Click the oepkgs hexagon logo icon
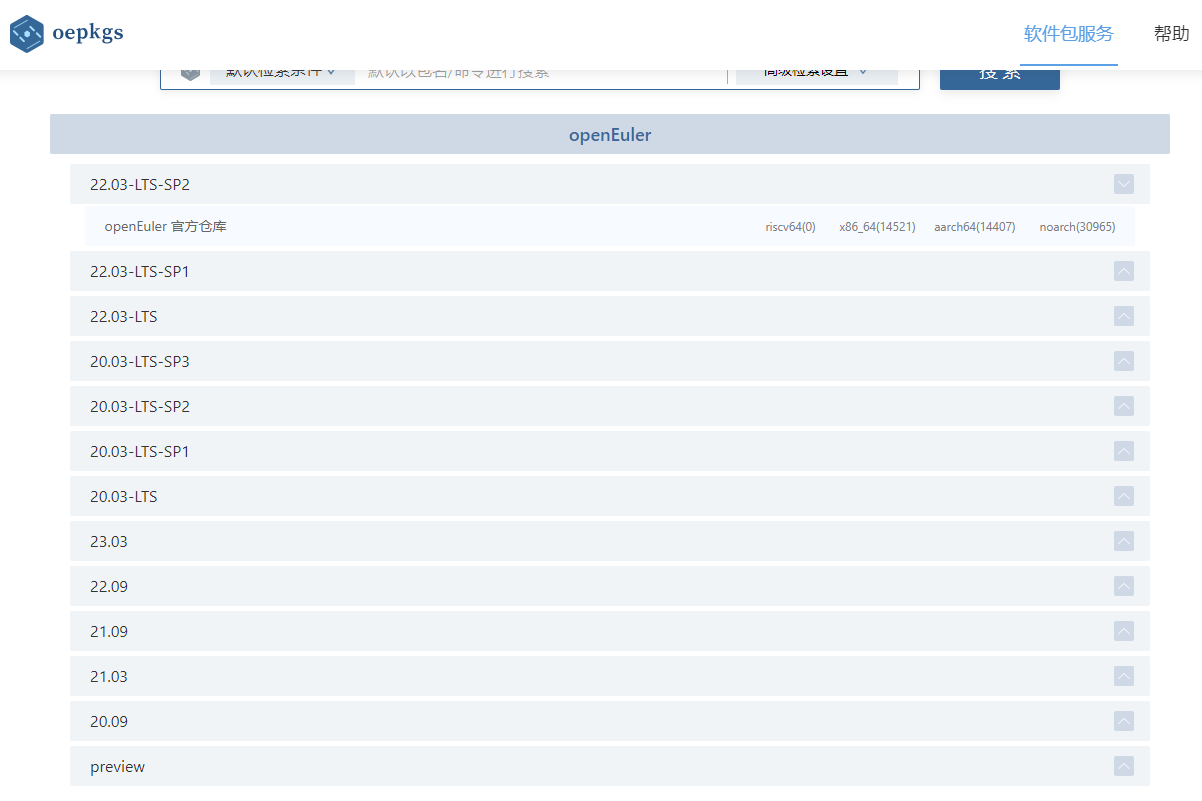Image resolution: width=1202 pixels, height=801 pixels. click(x=27, y=34)
